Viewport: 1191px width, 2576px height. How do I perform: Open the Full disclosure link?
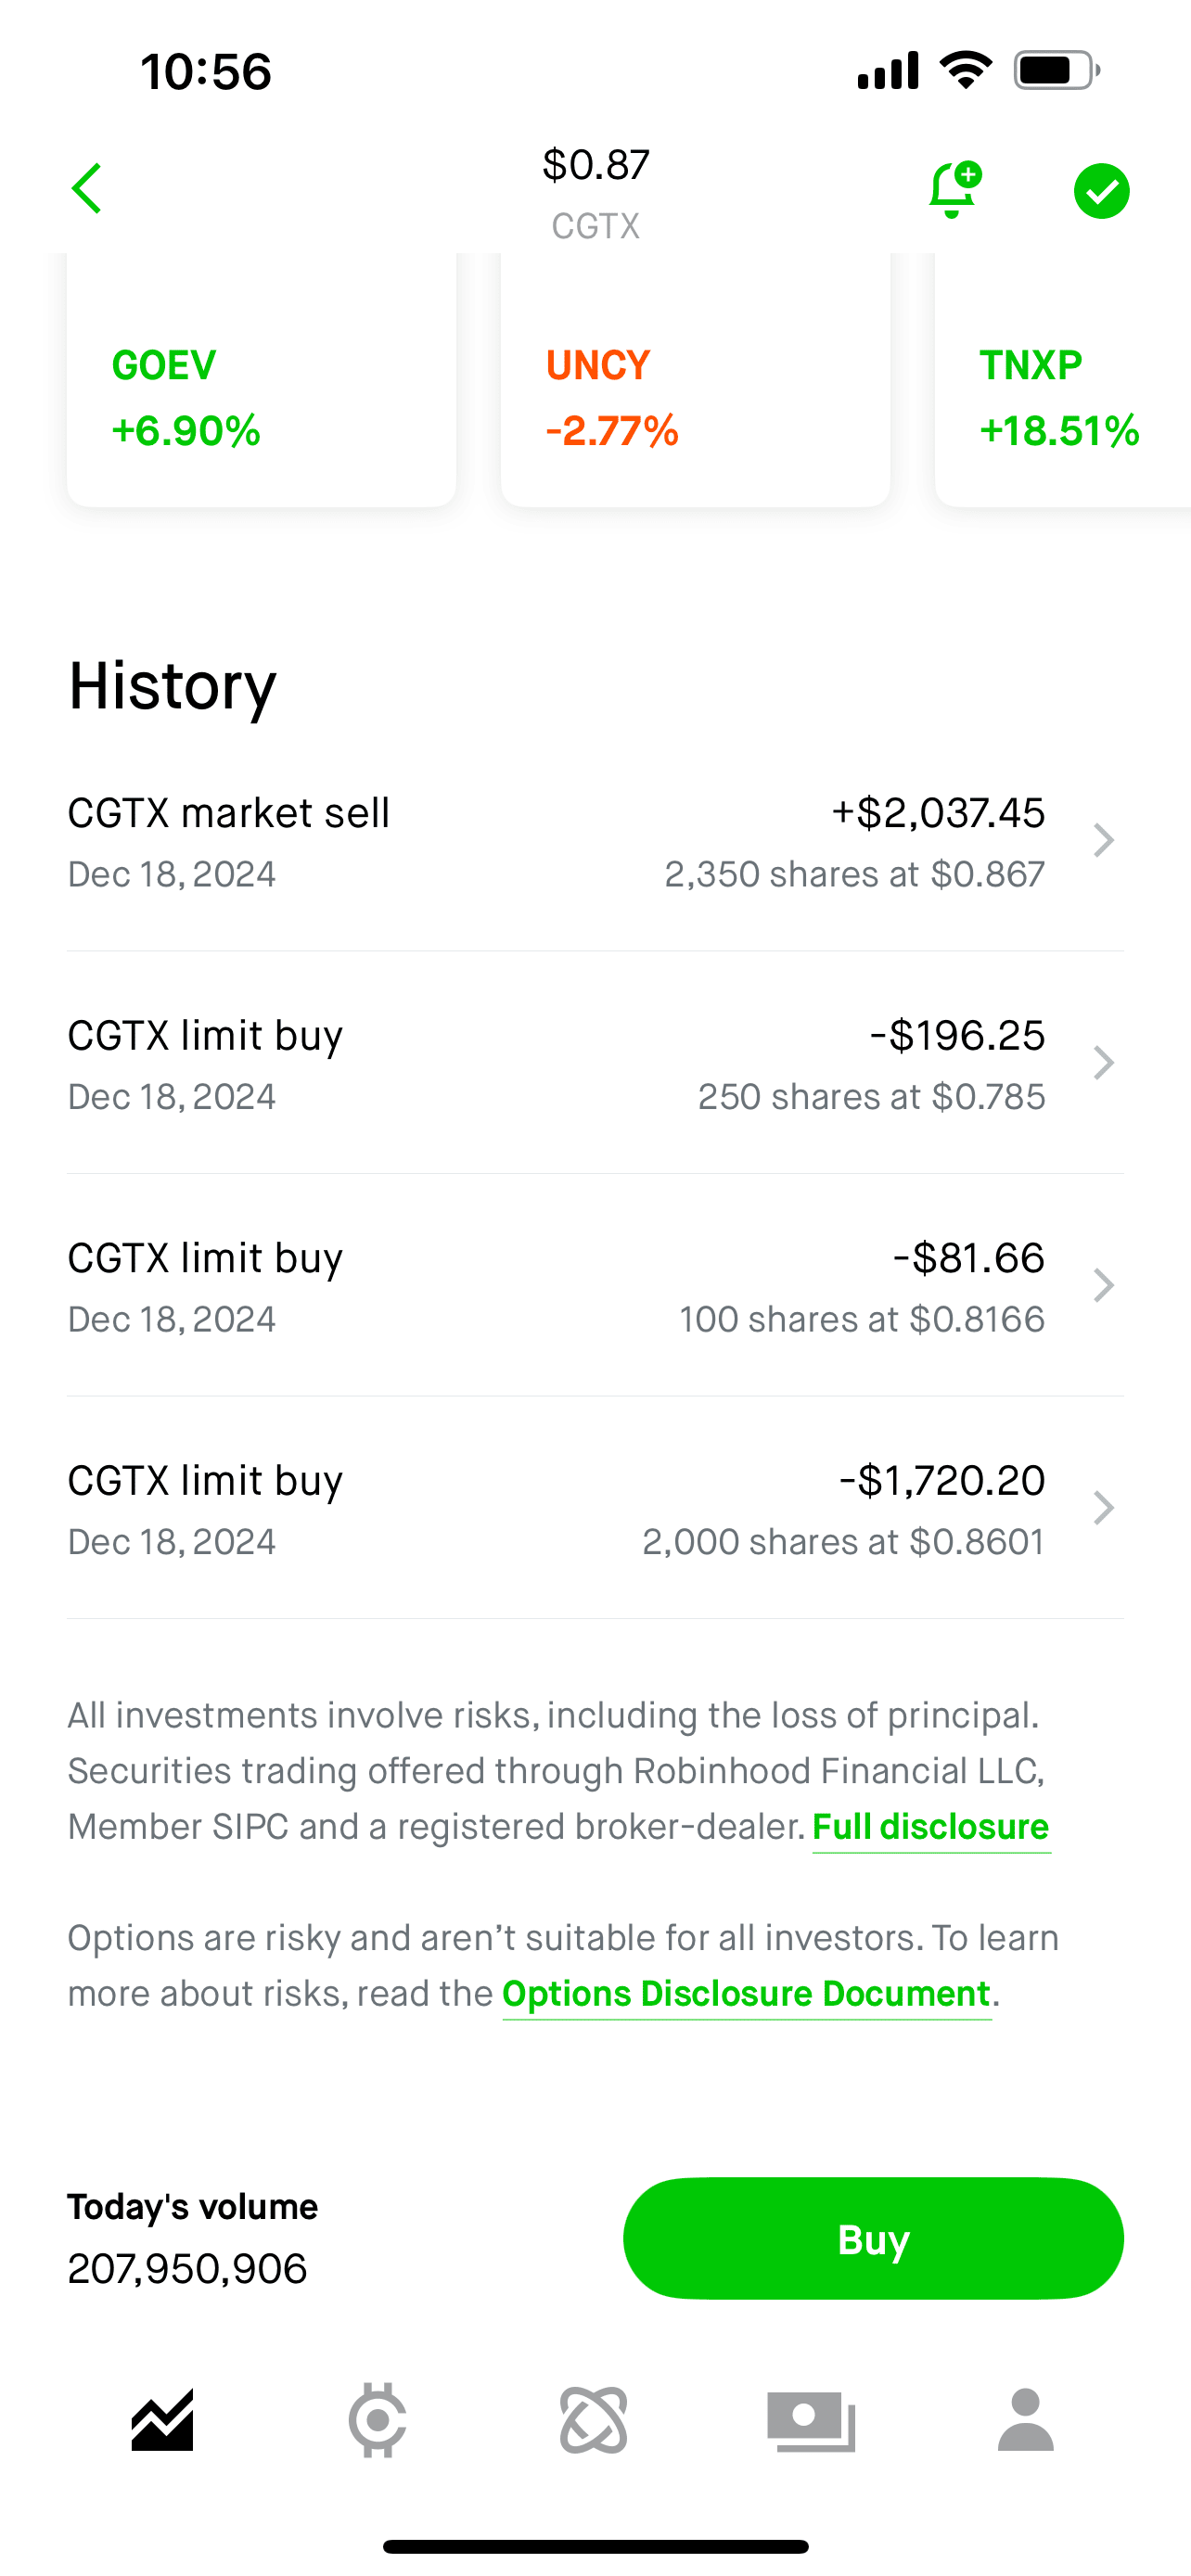(930, 1827)
